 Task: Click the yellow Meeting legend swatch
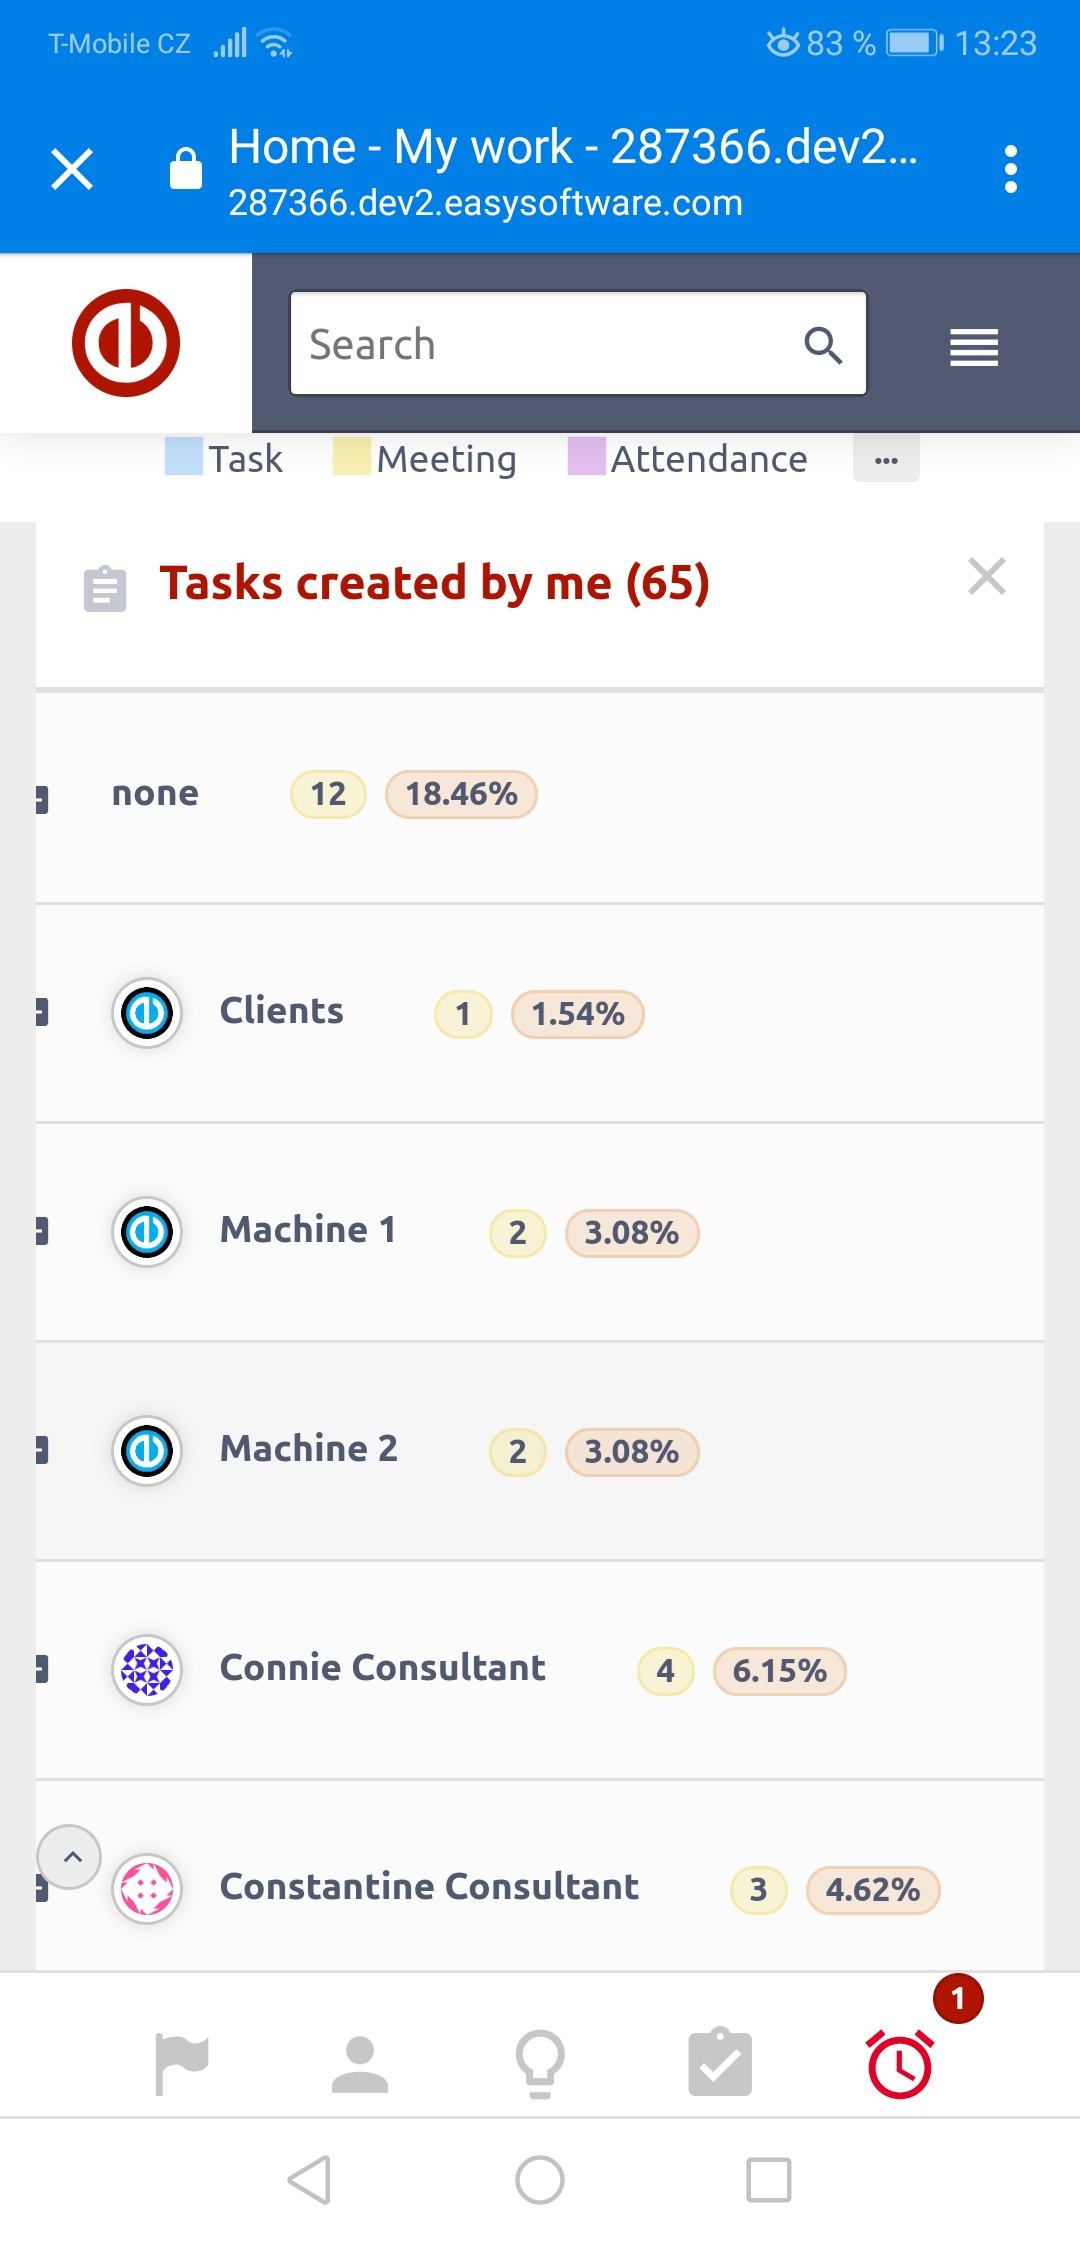tap(352, 457)
